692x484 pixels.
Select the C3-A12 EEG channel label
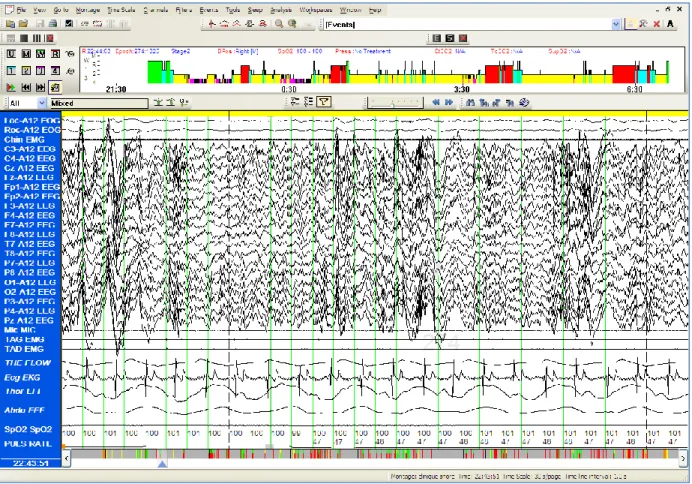tap(30, 149)
